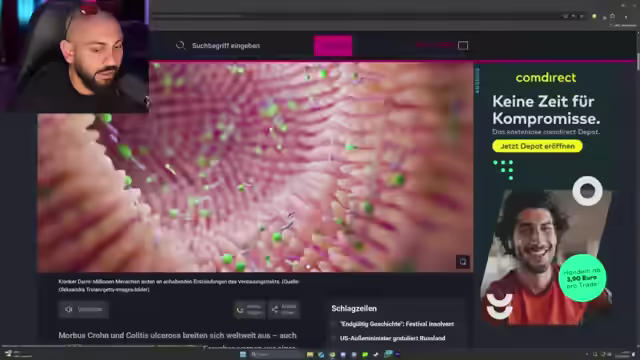Open headline 'US-Außenminister gratuliert Russland'
Viewport: 640px width, 360px height.
pos(392,338)
